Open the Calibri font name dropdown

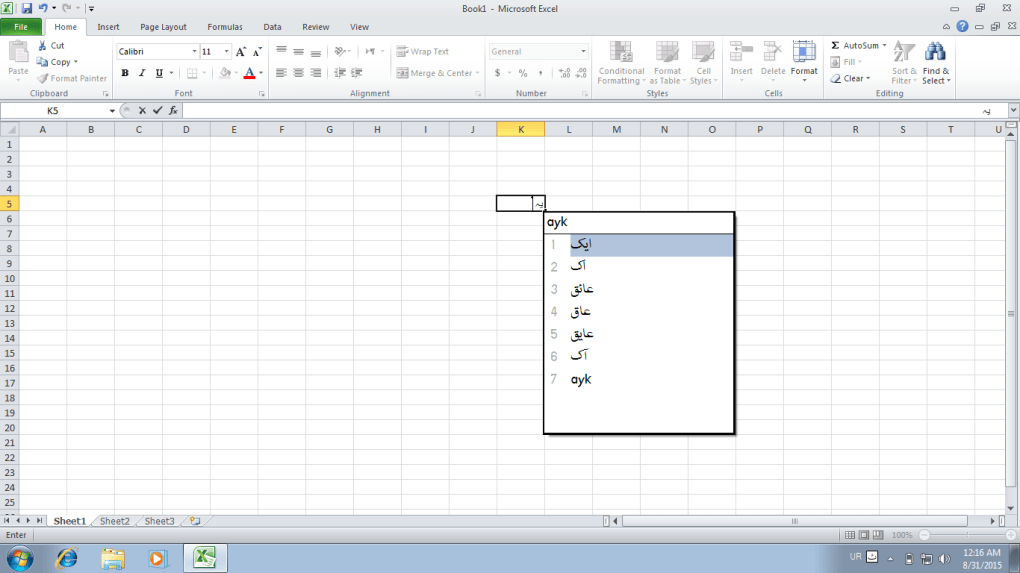click(193, 52)
